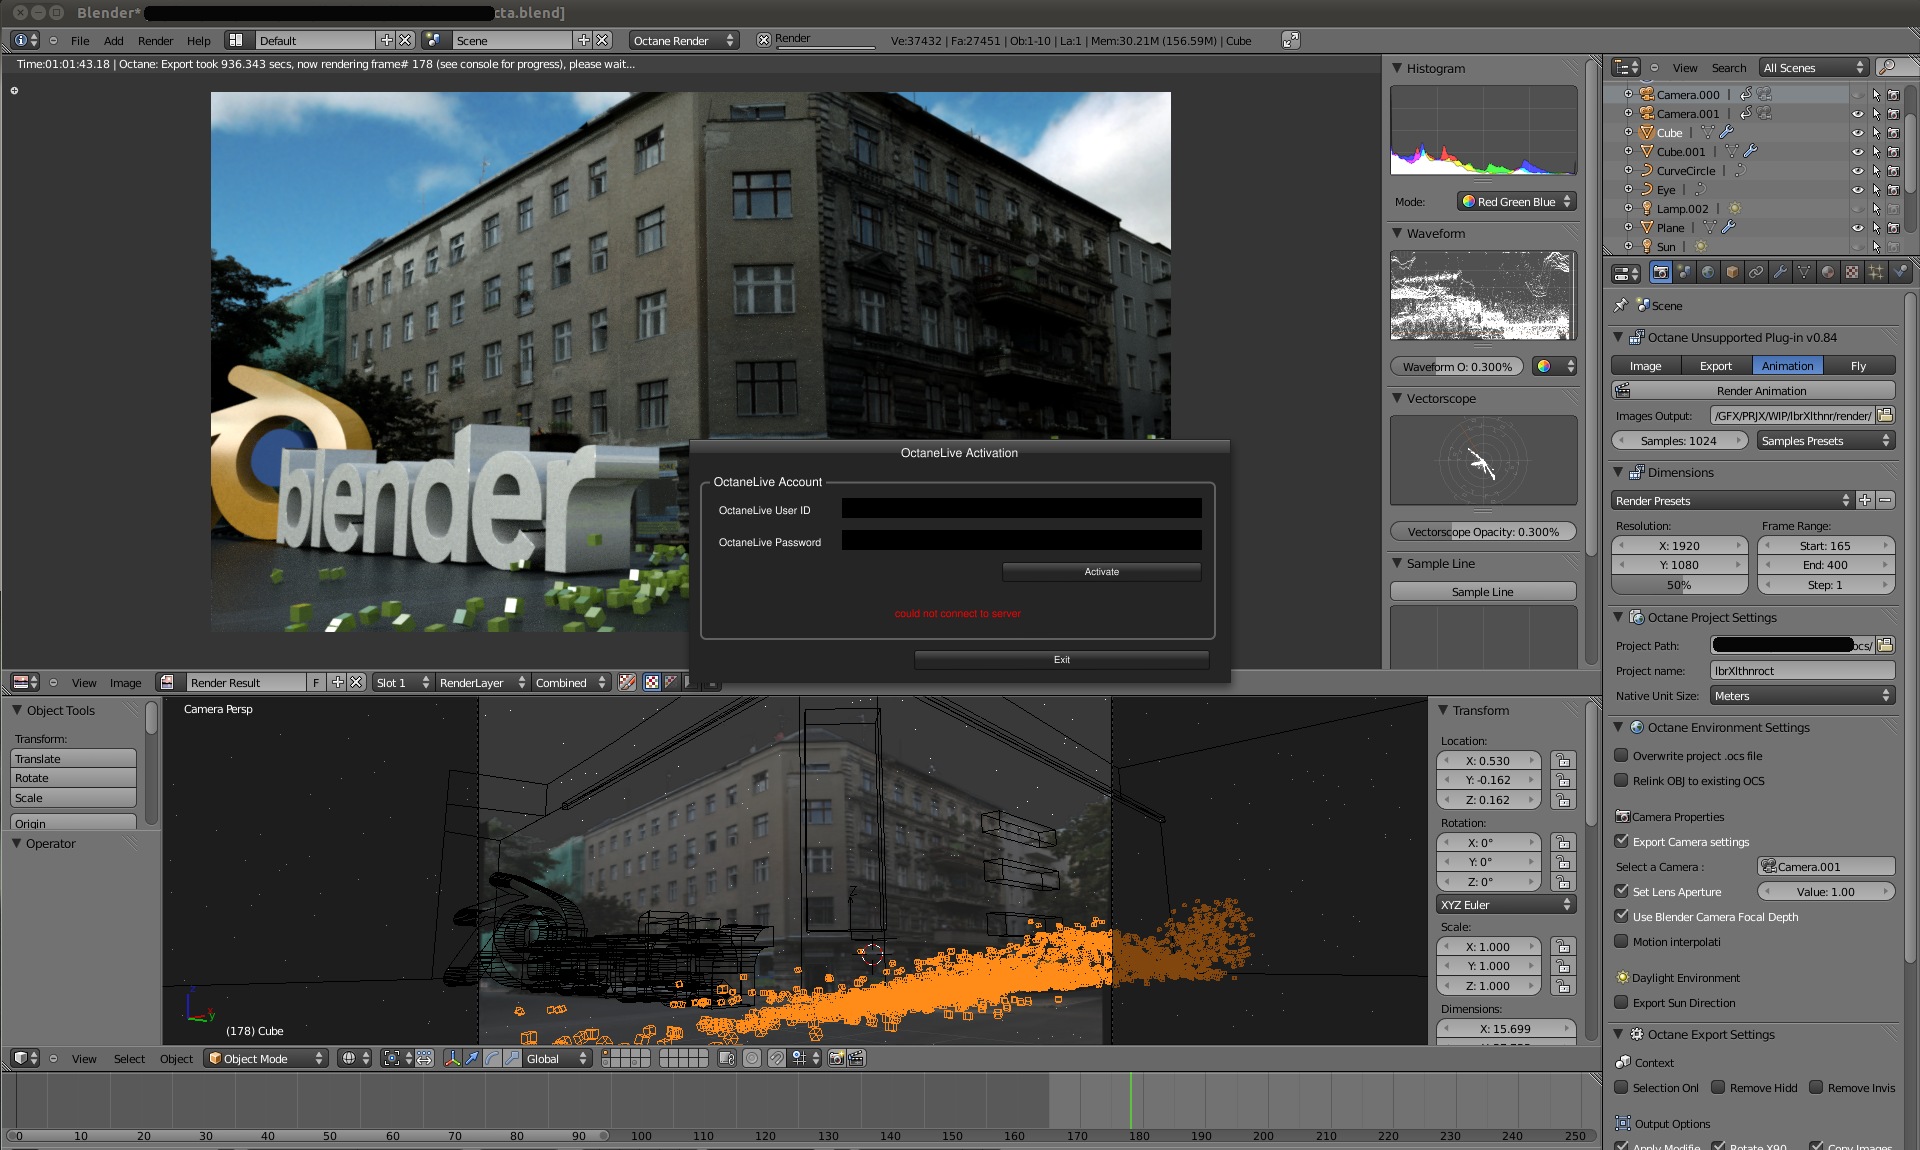The image size is (1920, 1150).
Task: Pin the Scene properties context
Action: pyautogui.click(x=1621, y=305)
